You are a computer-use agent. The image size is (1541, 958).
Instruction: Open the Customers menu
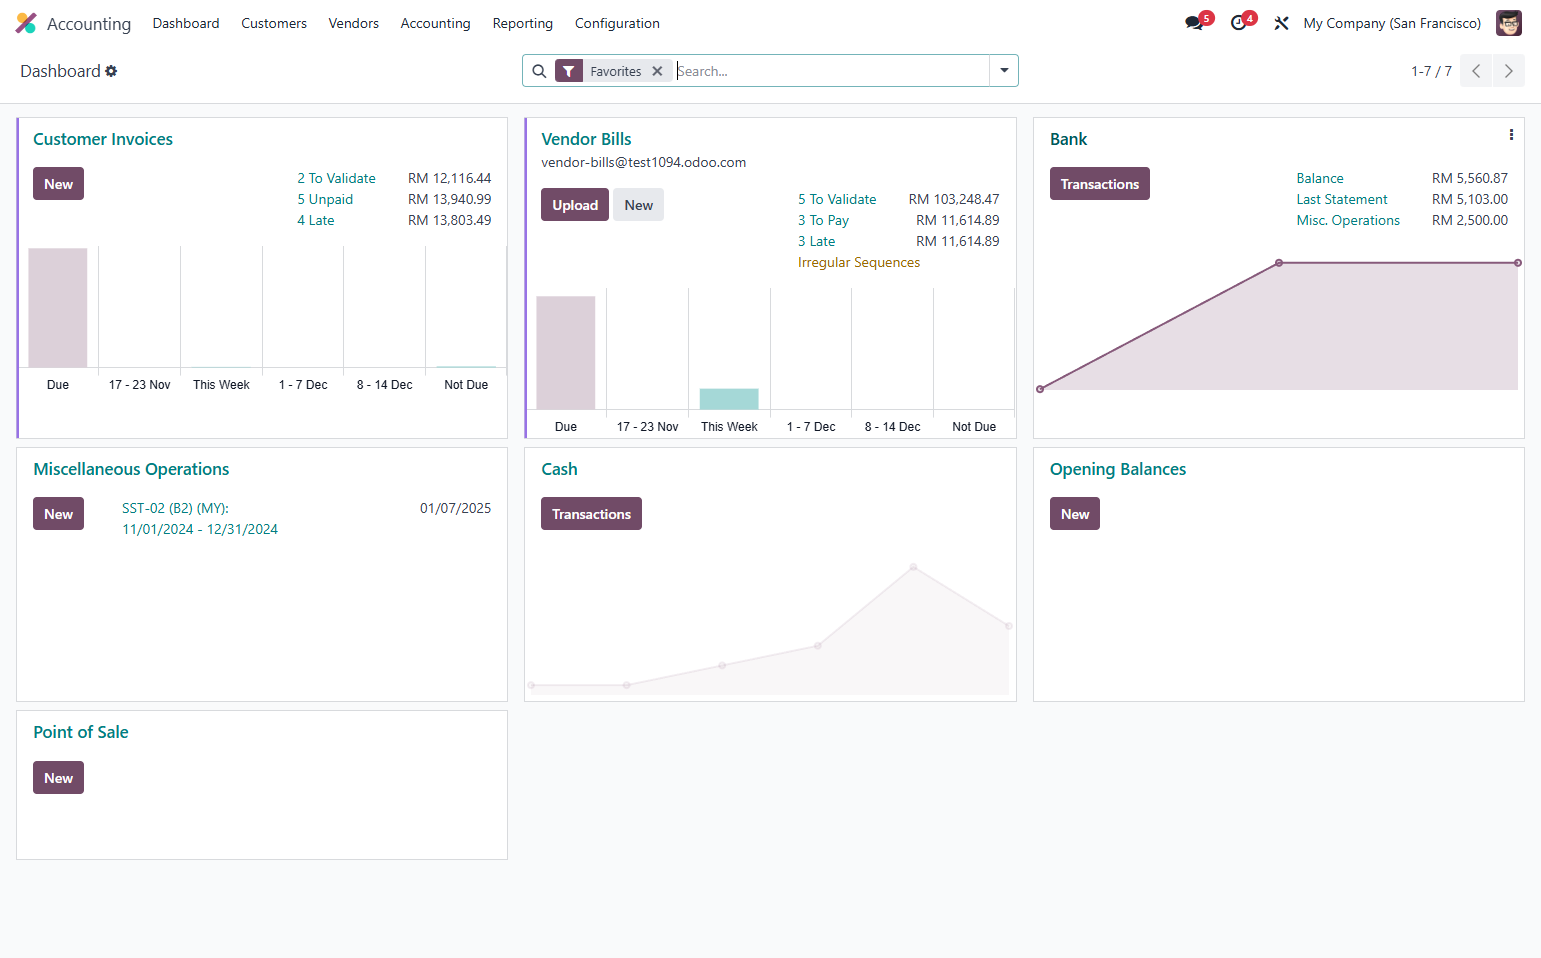coord(274,23)
